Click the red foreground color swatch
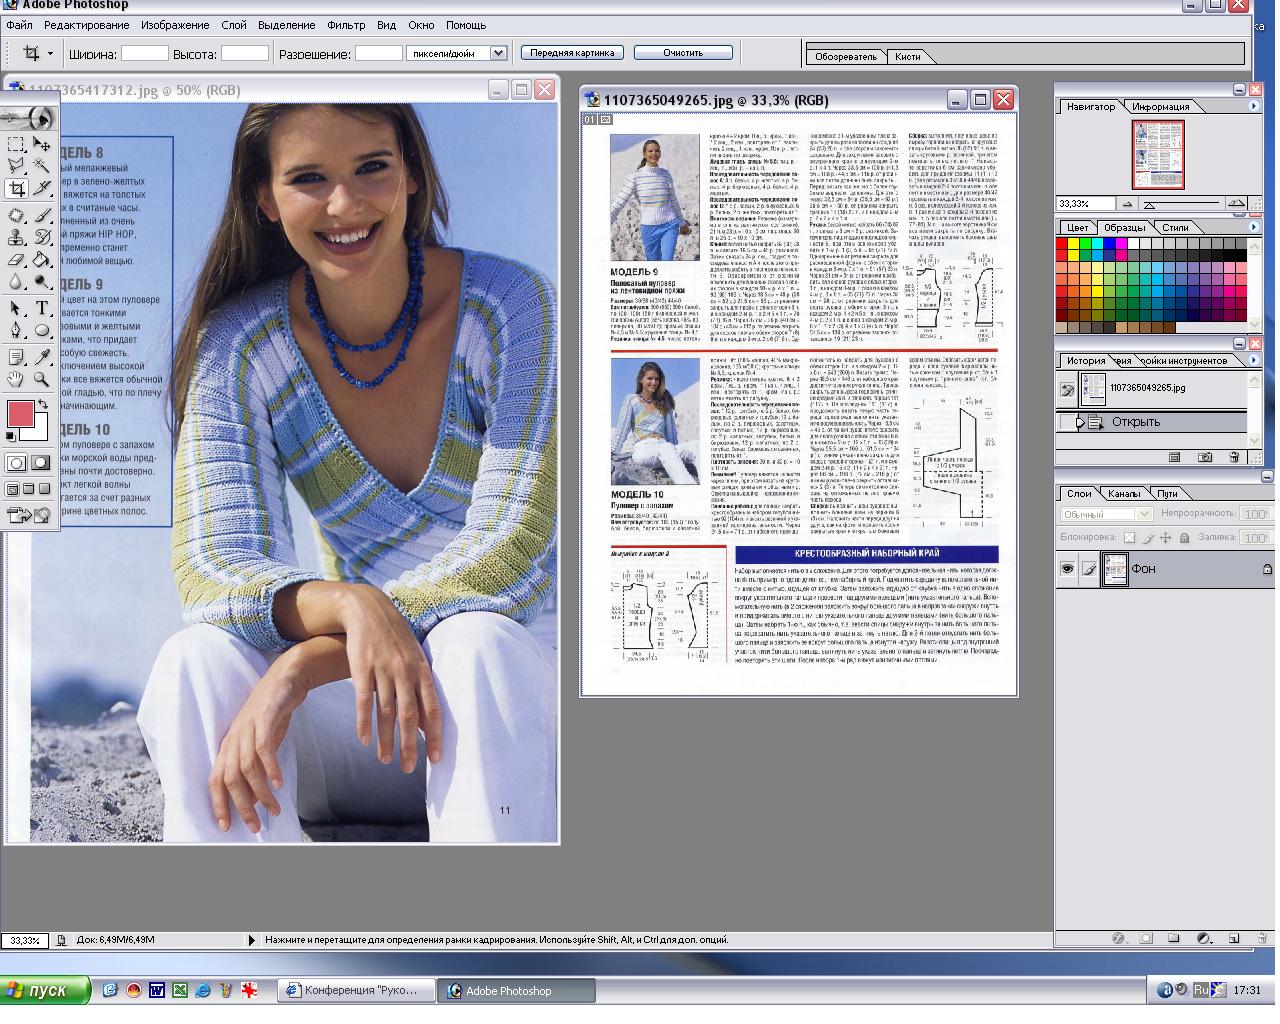1280x1024 pixels. click(20, 413)
